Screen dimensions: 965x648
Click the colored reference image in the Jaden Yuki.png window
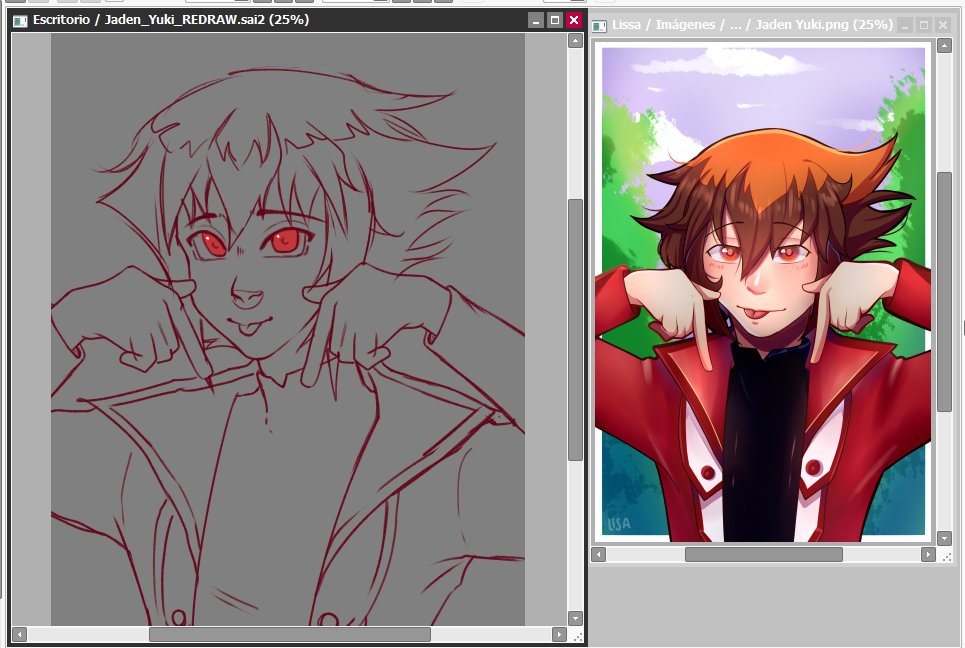[x=763, y=292]
